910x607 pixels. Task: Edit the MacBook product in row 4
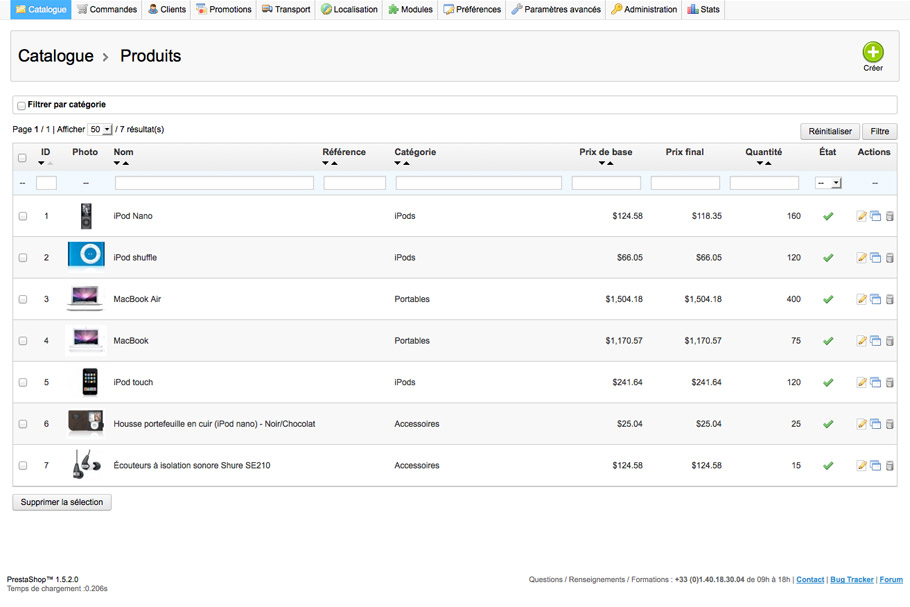pos(862,341)
